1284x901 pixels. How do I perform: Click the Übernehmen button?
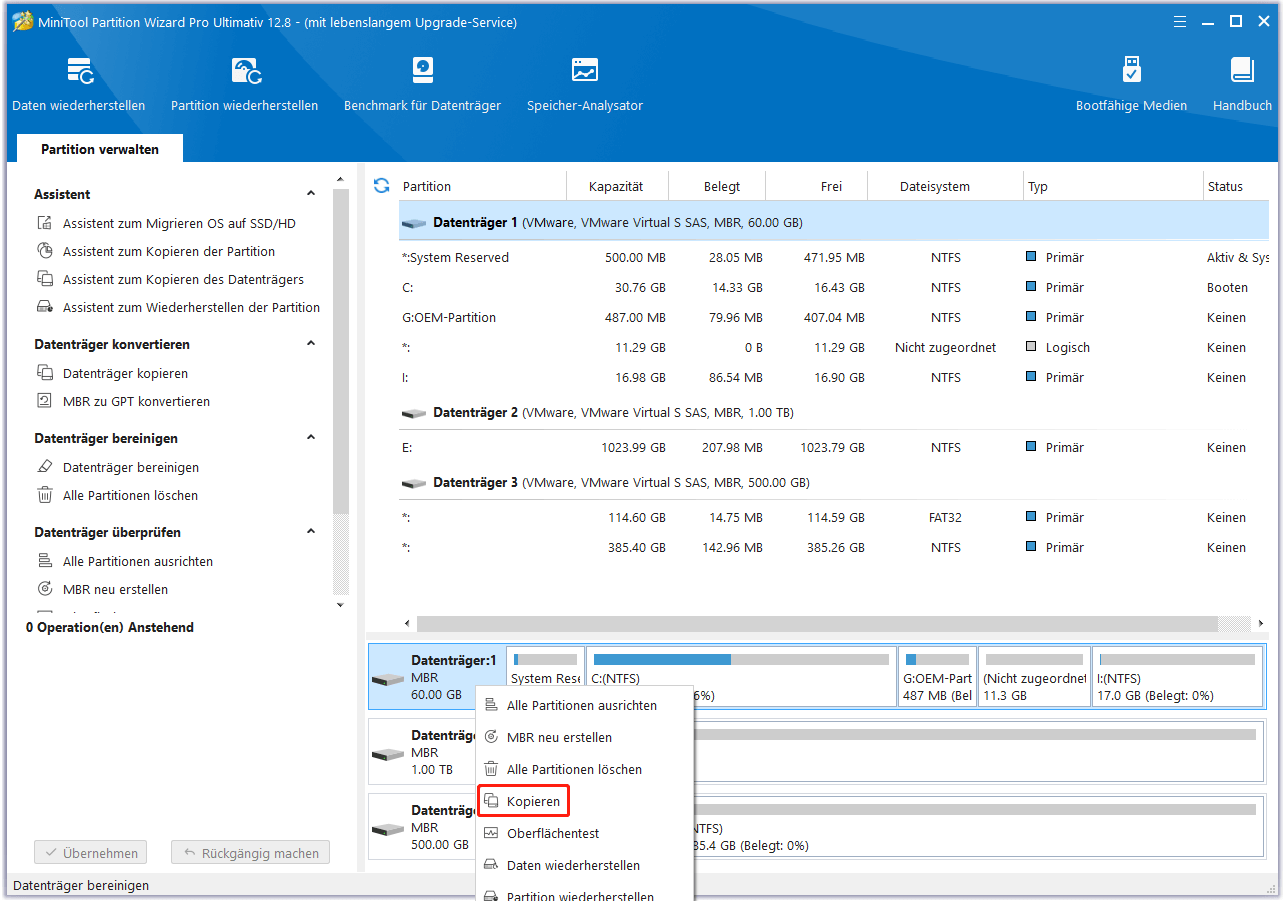(x=91, y=854)
